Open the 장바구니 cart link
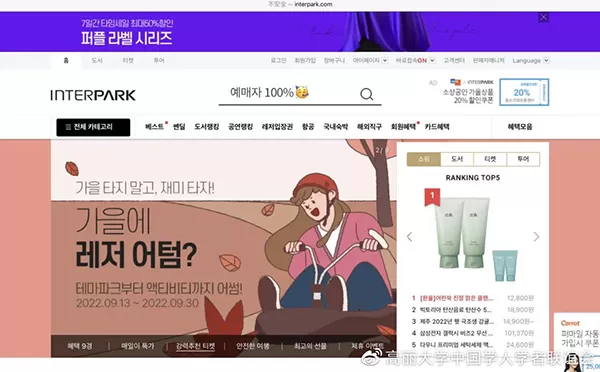 pos(334,60)
